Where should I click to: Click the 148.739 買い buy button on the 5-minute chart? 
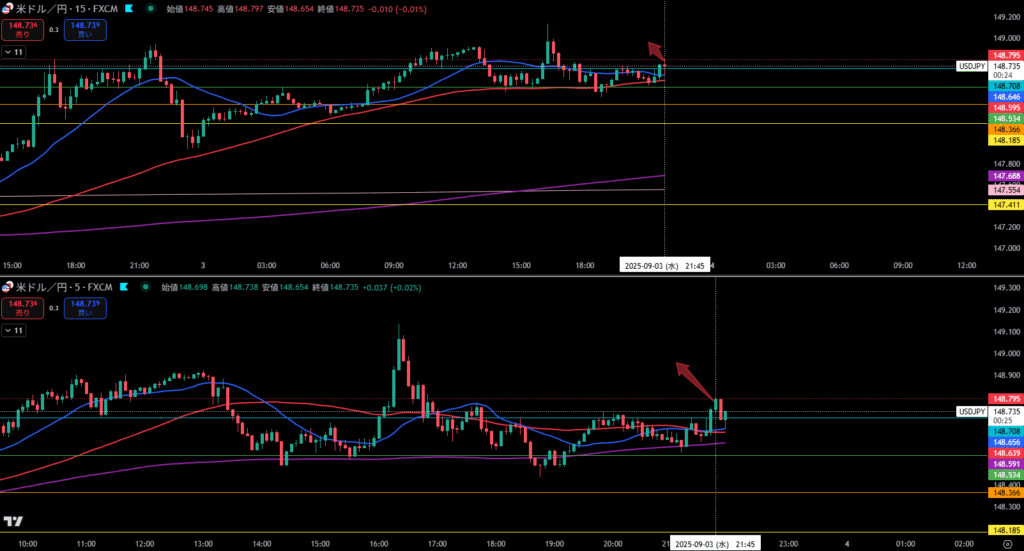point(85,308)
